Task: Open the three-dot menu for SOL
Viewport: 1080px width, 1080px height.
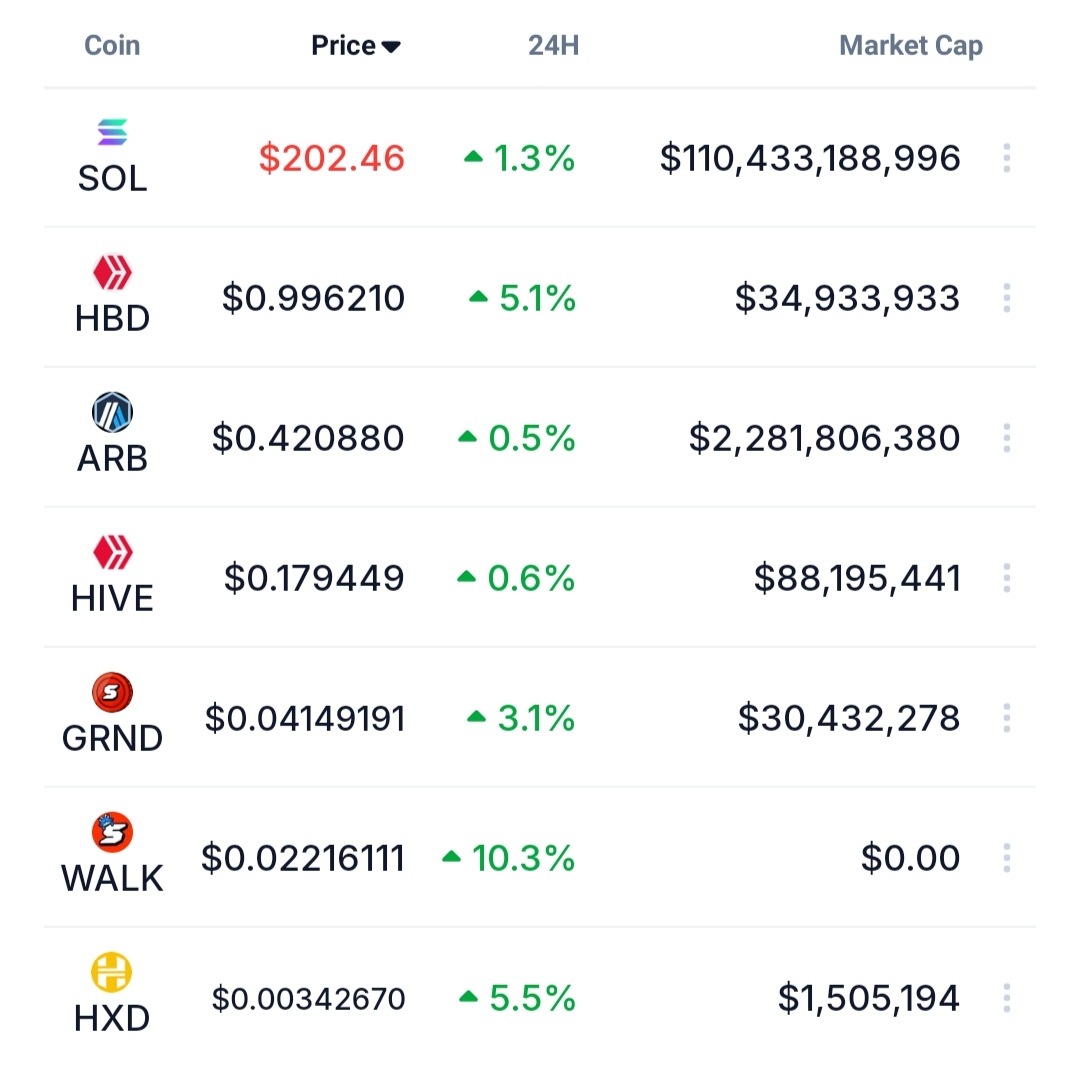Action: tap(1006, 158)
